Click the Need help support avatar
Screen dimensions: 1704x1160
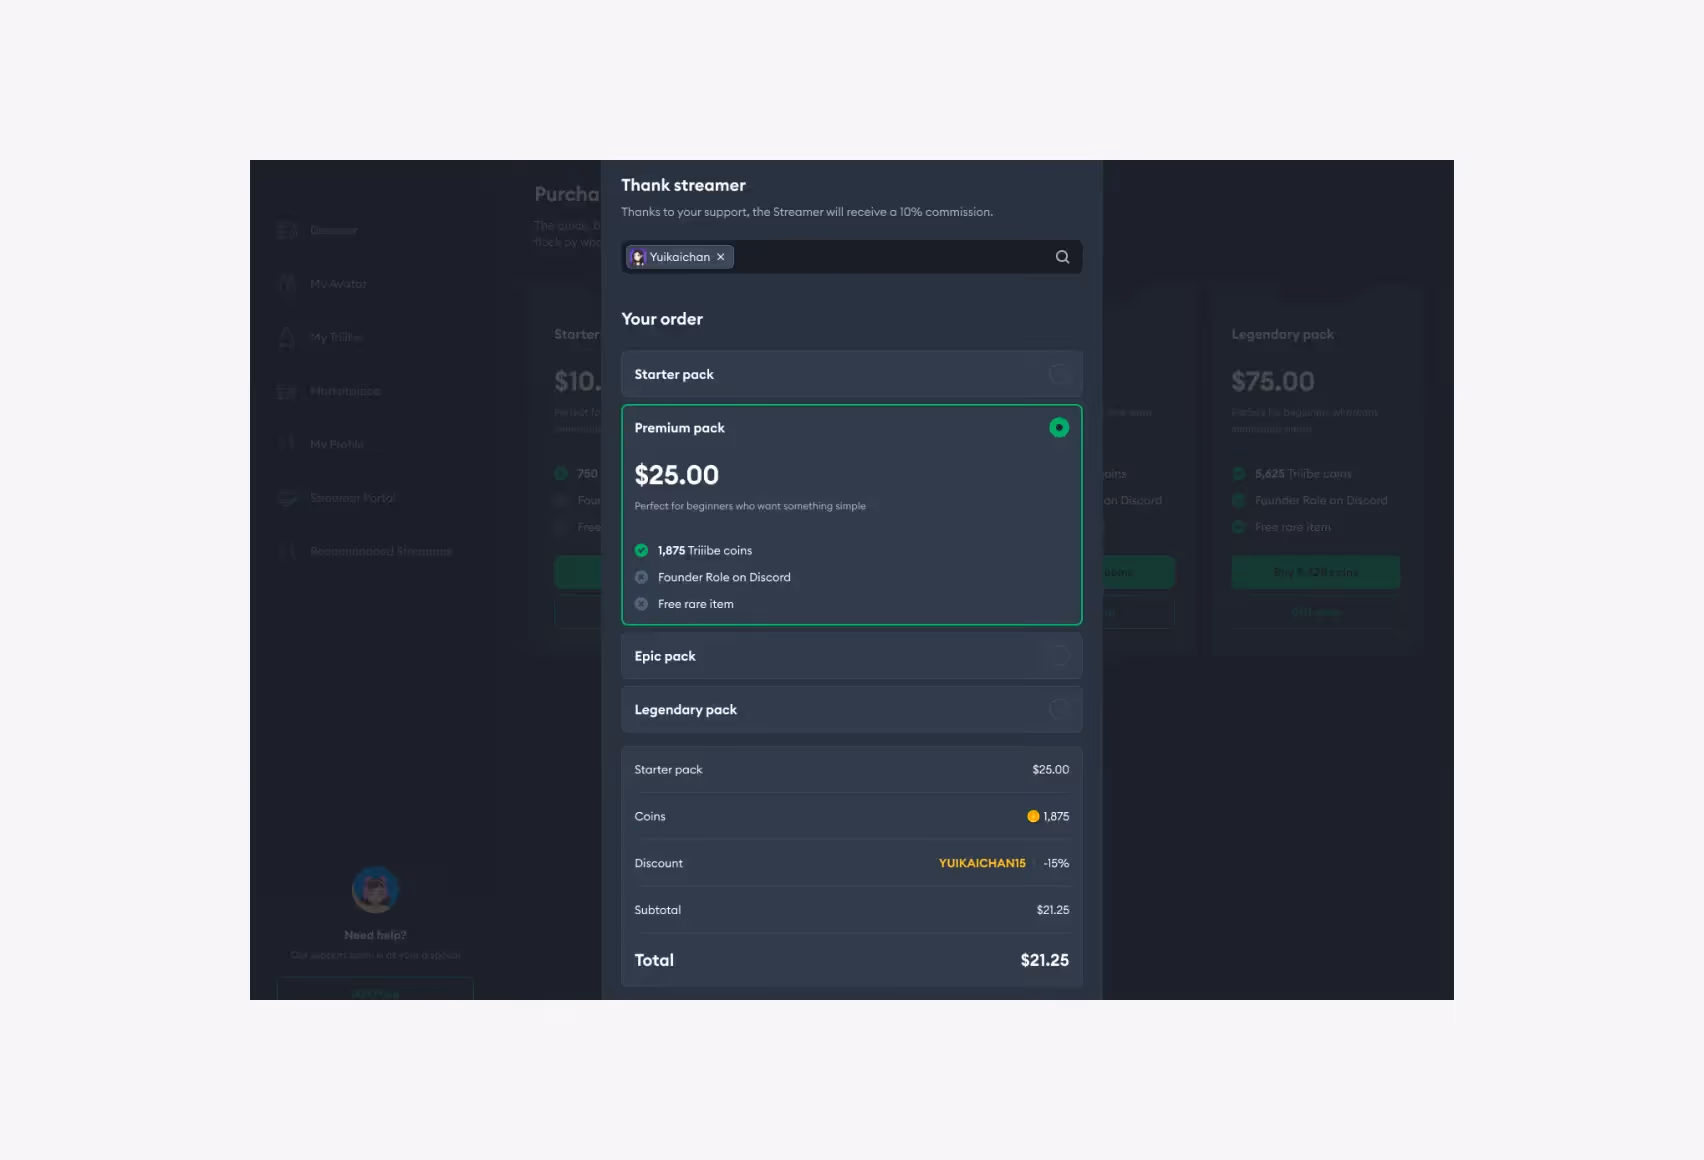(x=376, y=889)
